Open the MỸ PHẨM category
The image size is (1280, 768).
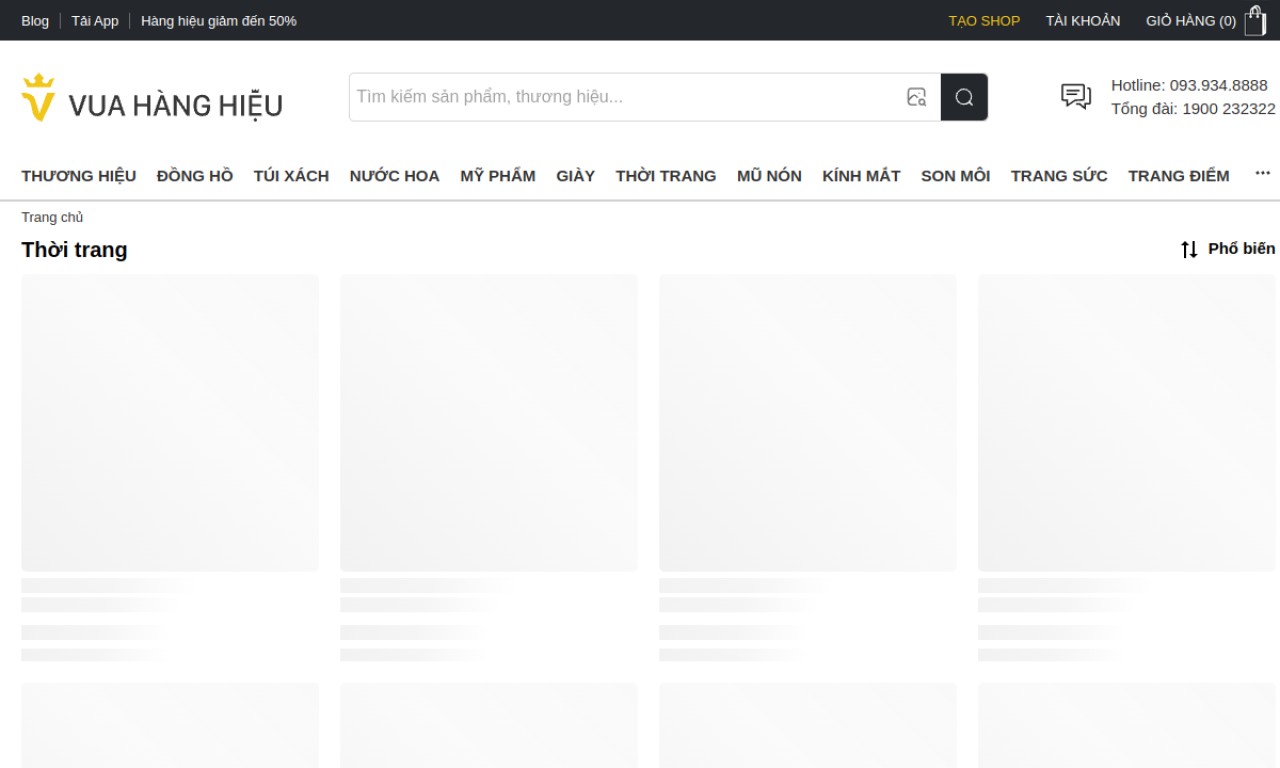coord(498,176)
